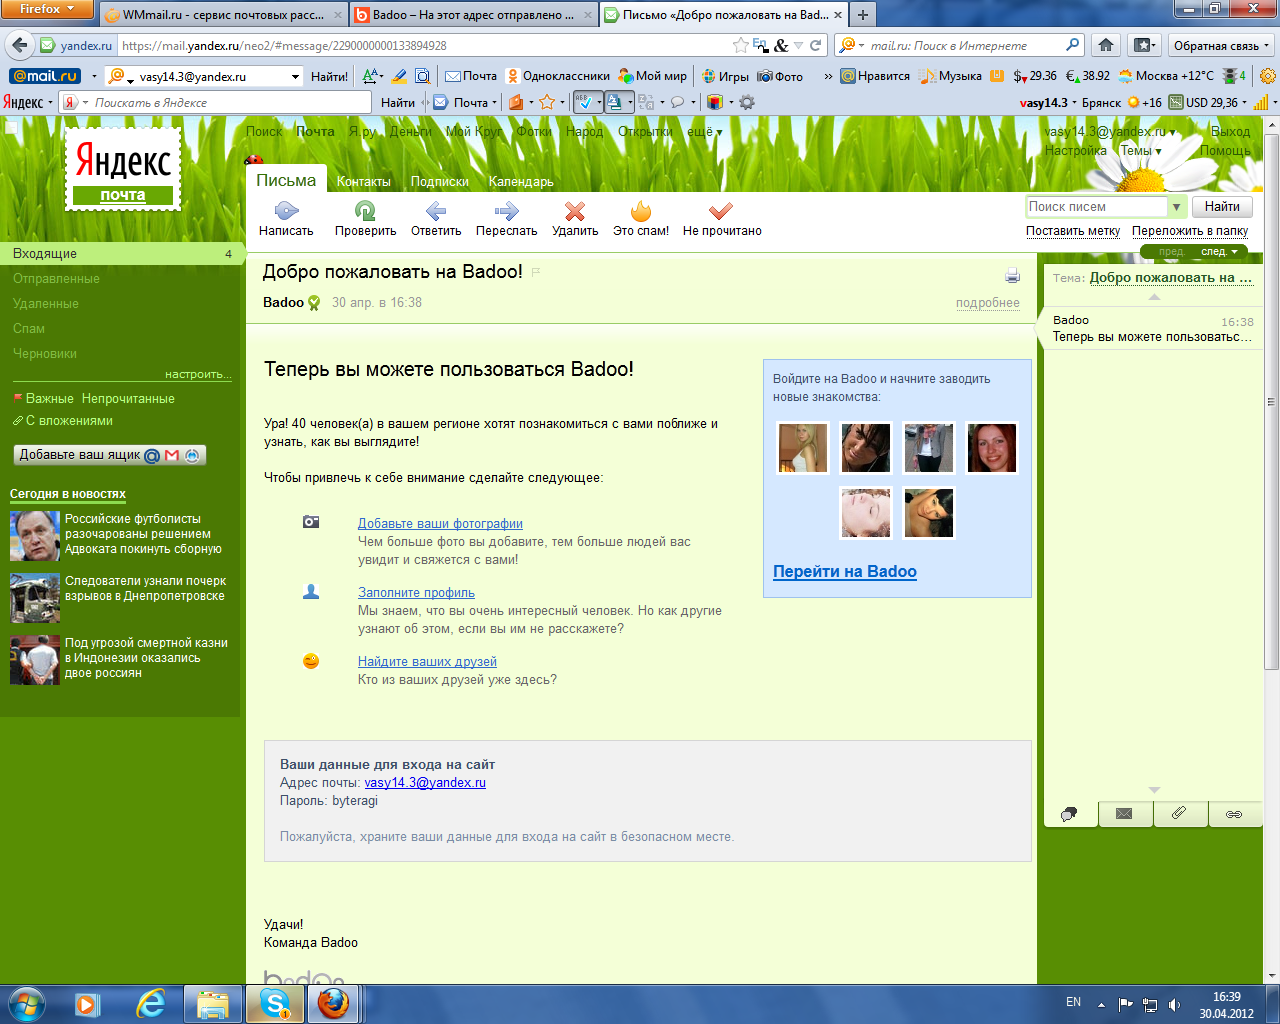1280x1024 pixels.
Task: Open a new Firefox tab
Action: 862,15
